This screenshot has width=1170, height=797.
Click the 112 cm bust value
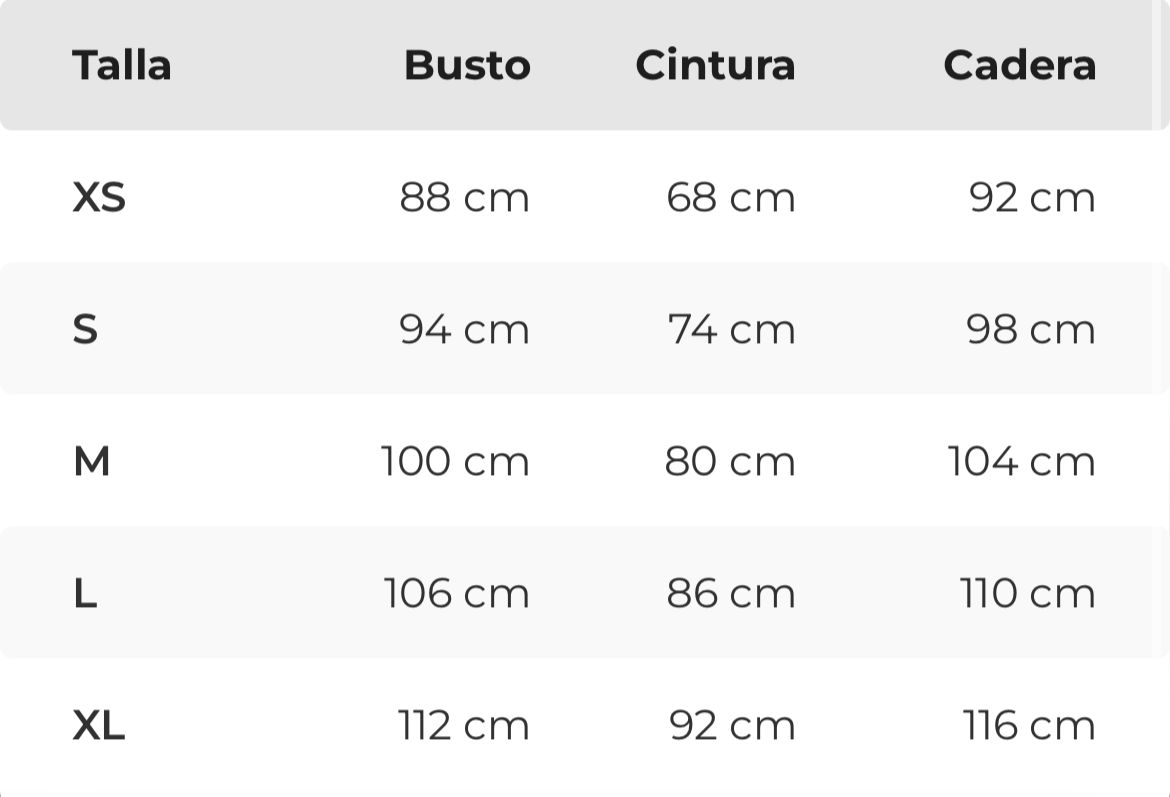463,725
